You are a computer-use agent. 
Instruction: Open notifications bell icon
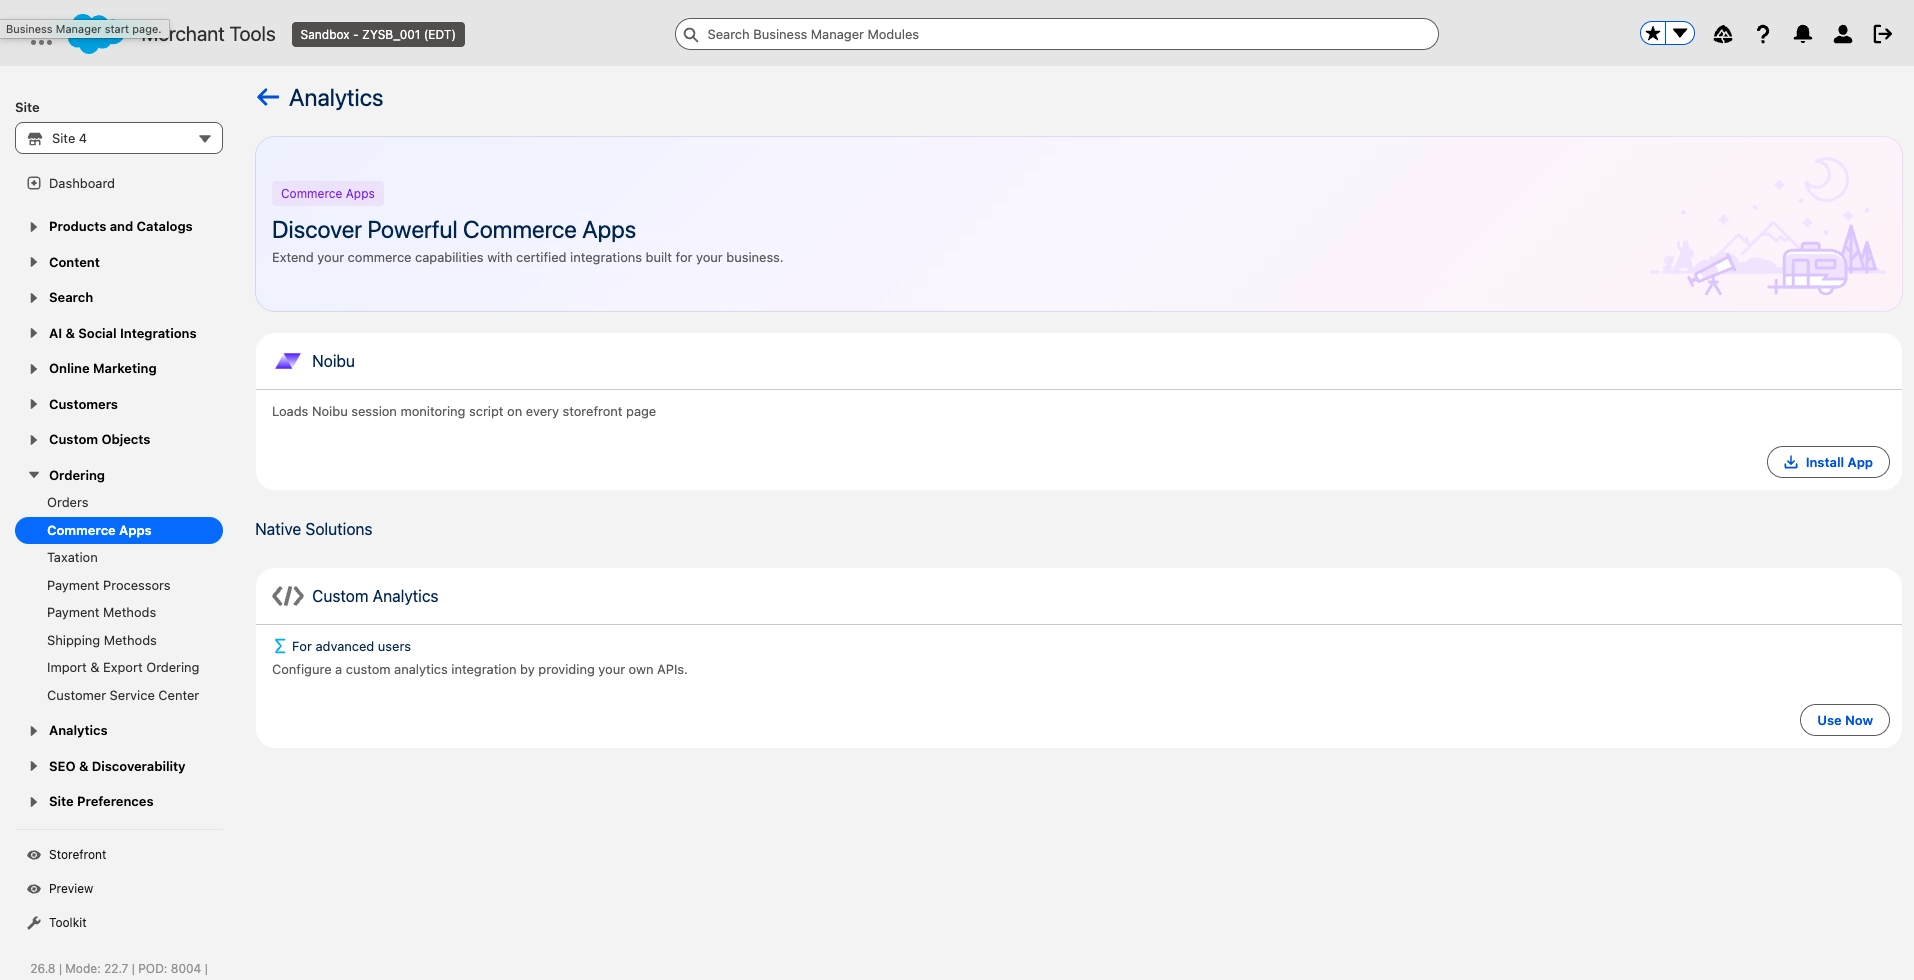point(1803,34)
